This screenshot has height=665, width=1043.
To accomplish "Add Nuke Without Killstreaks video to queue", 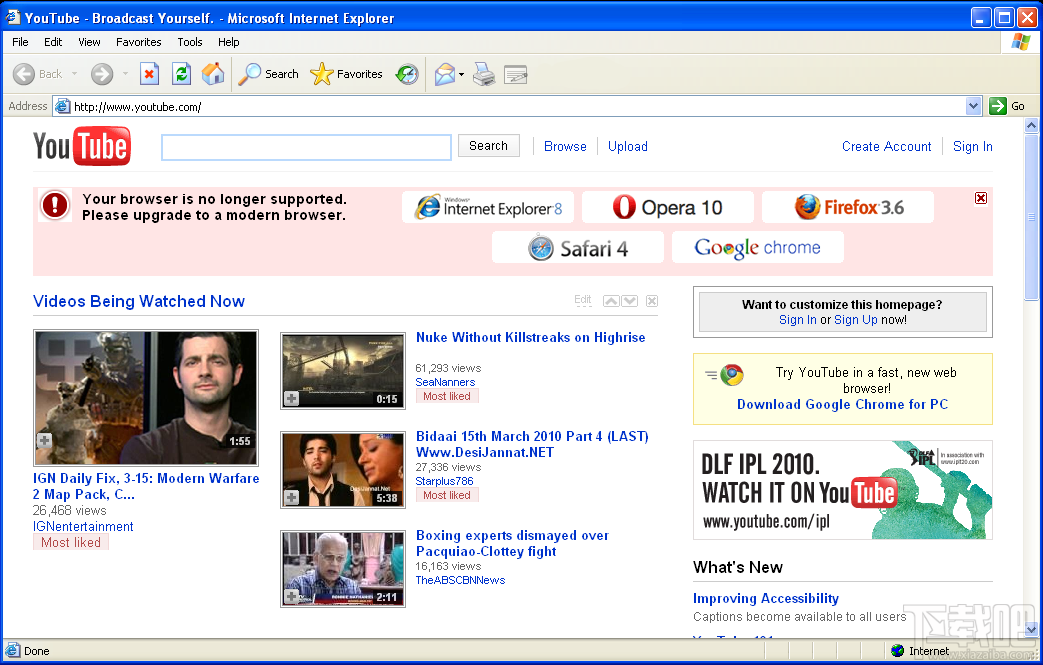I will (292, 398).
